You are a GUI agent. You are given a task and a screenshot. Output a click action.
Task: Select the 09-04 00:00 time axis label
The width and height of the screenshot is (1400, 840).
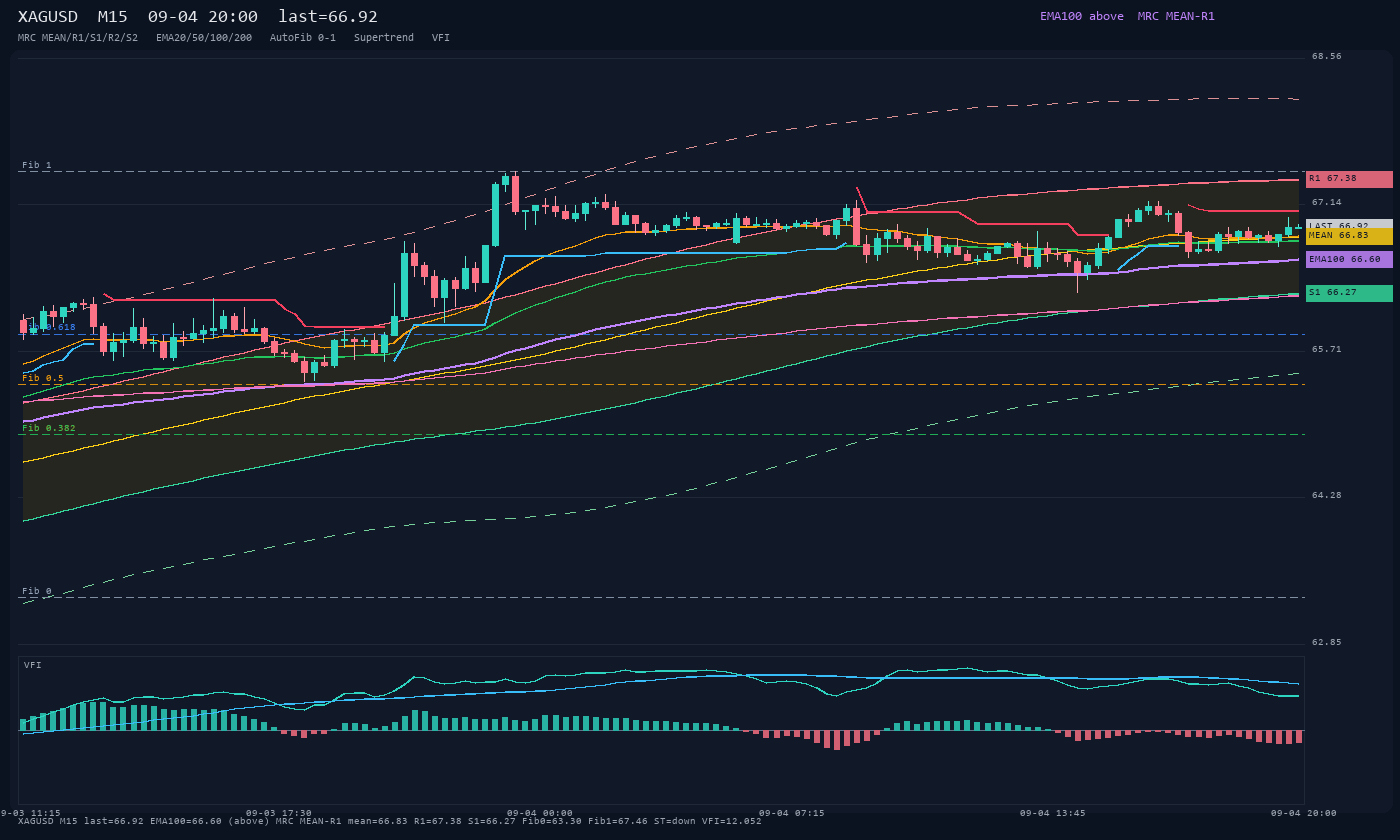pyautogui.click(x=540, y=813)
